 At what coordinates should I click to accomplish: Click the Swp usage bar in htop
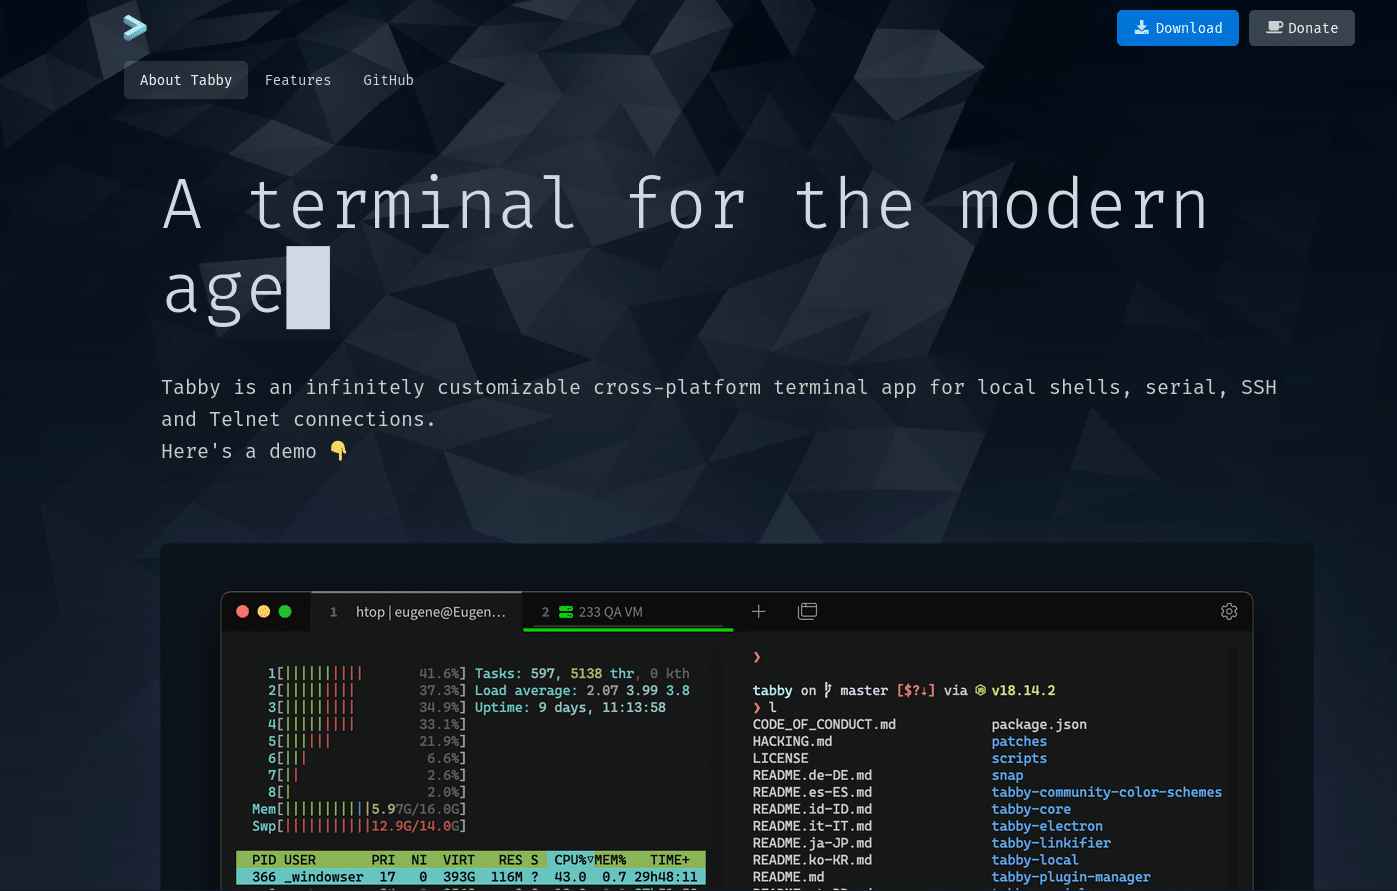click(359, 826)
